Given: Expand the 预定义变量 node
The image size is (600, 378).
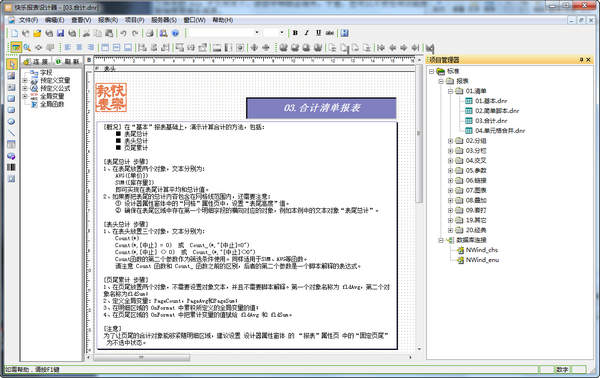Looking at the screenshot, I should point(25,80).
